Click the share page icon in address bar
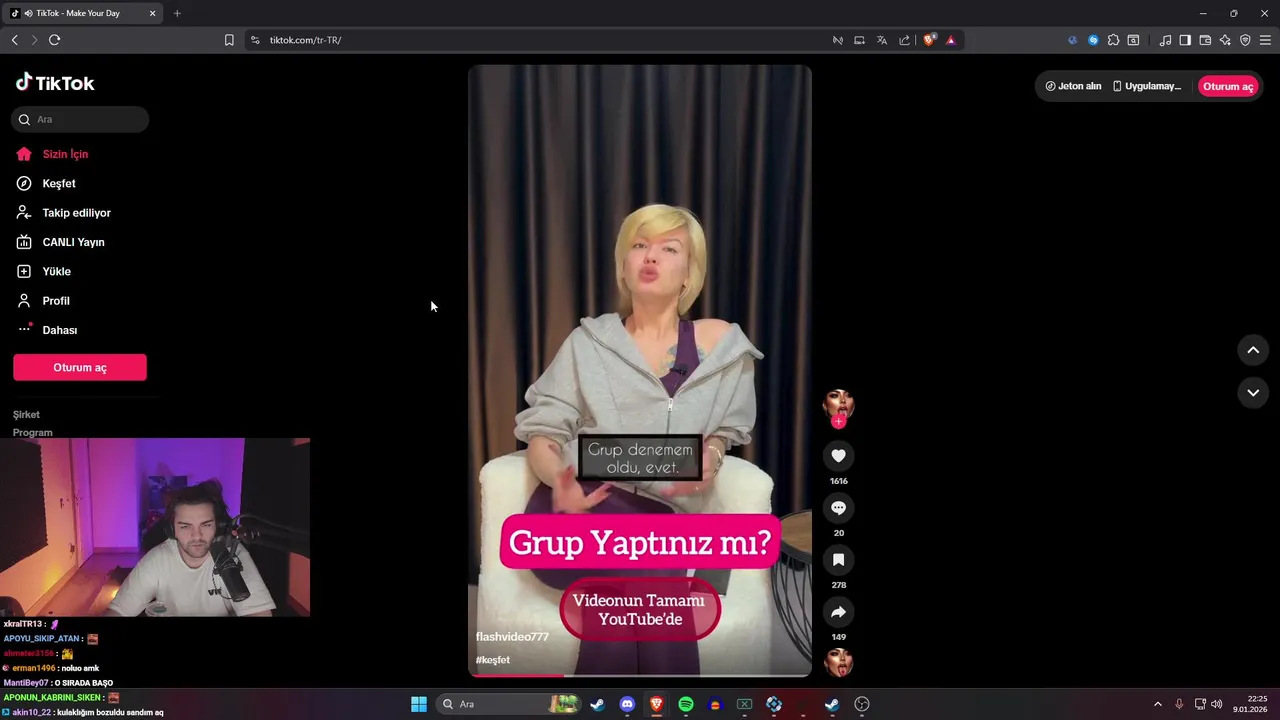Viewport: 1280px width, 720px height. point(905,40)
